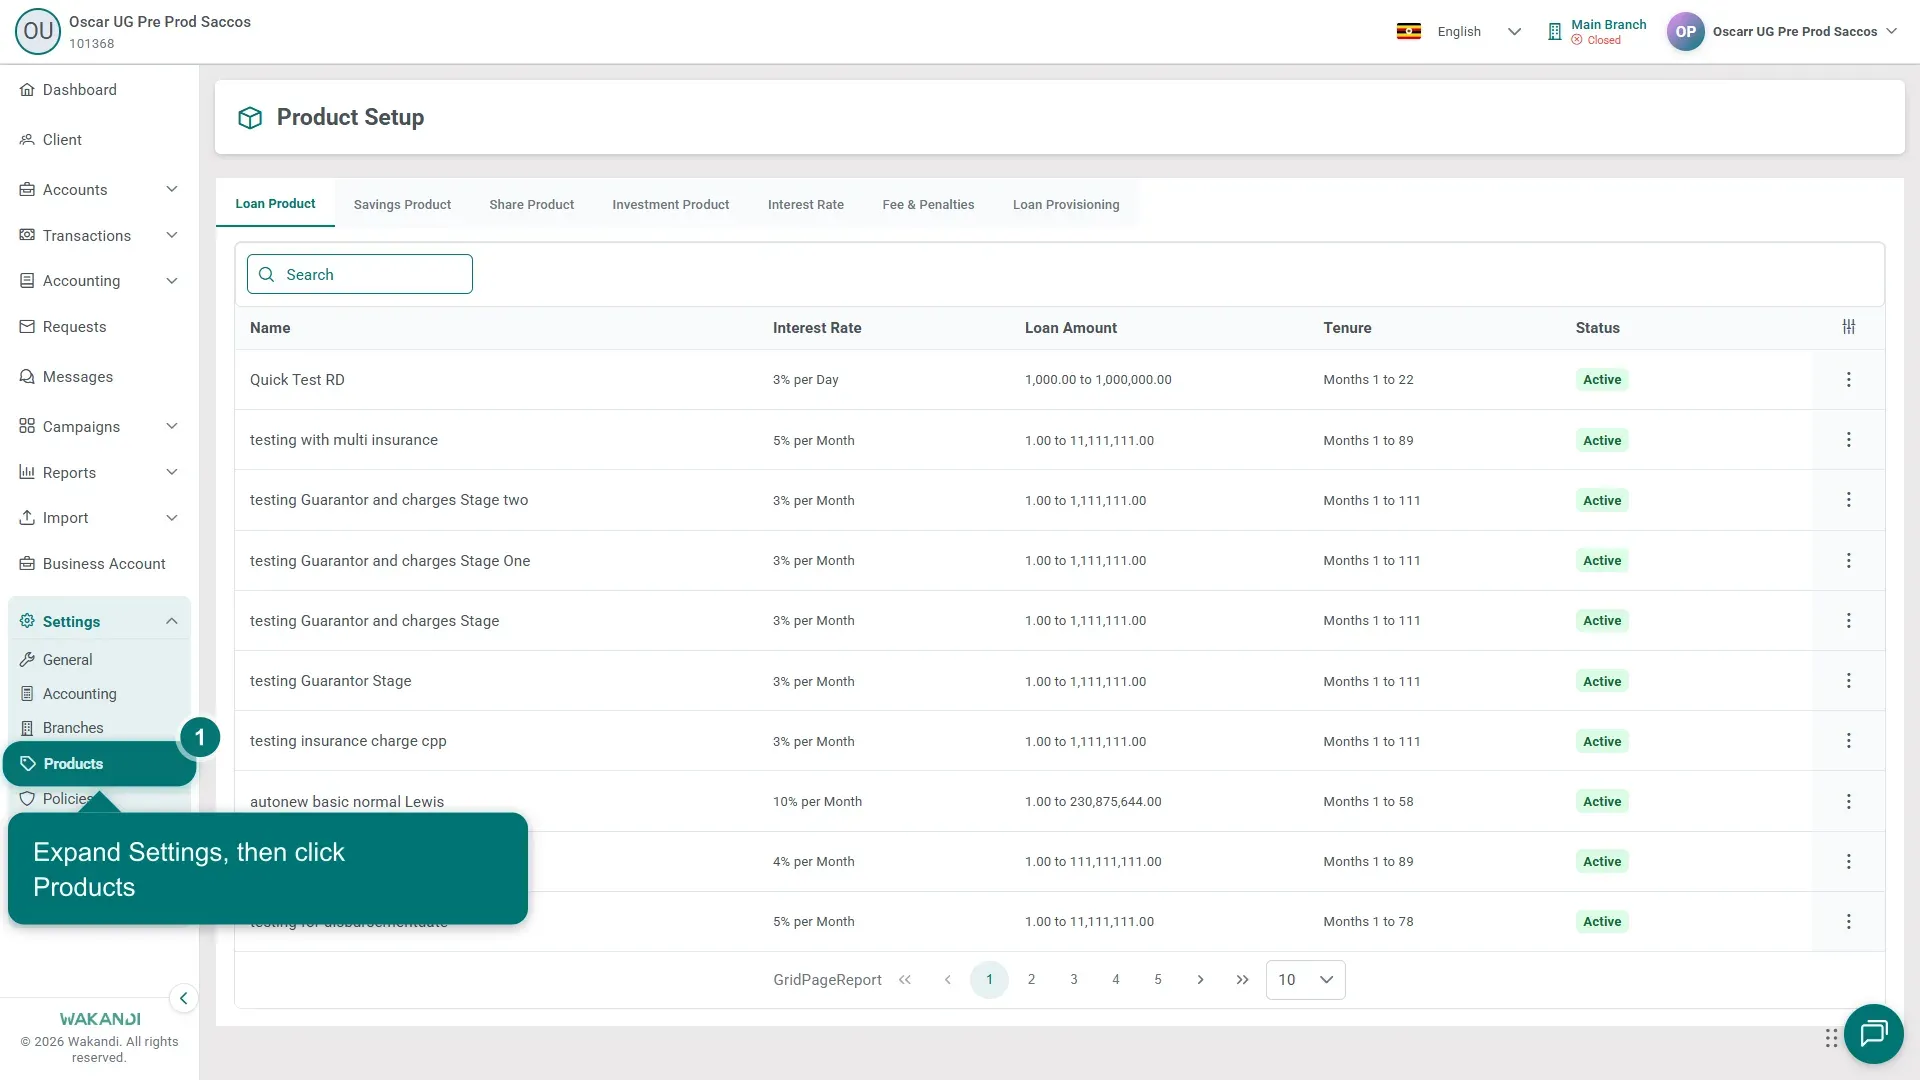Switch to the Savings Product tab
The image size is (1920, 1080).
[x=402, y=205]
